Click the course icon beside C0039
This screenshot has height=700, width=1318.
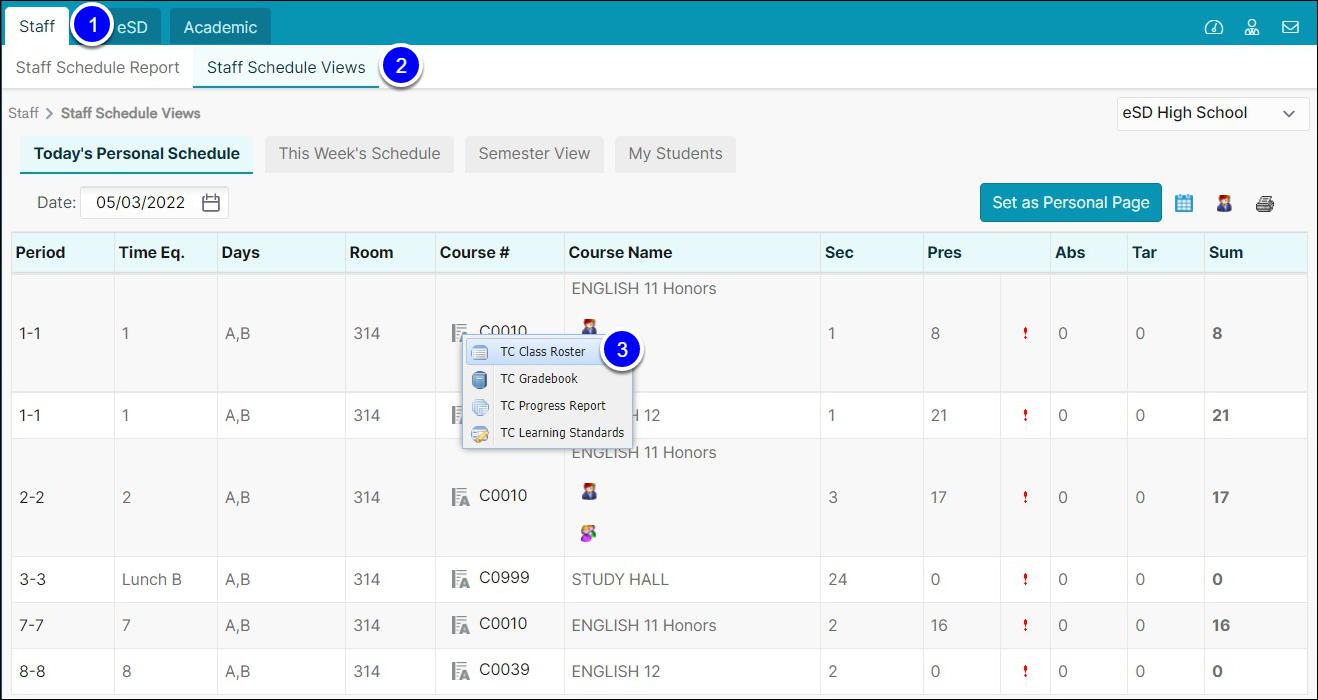[460, 671]
